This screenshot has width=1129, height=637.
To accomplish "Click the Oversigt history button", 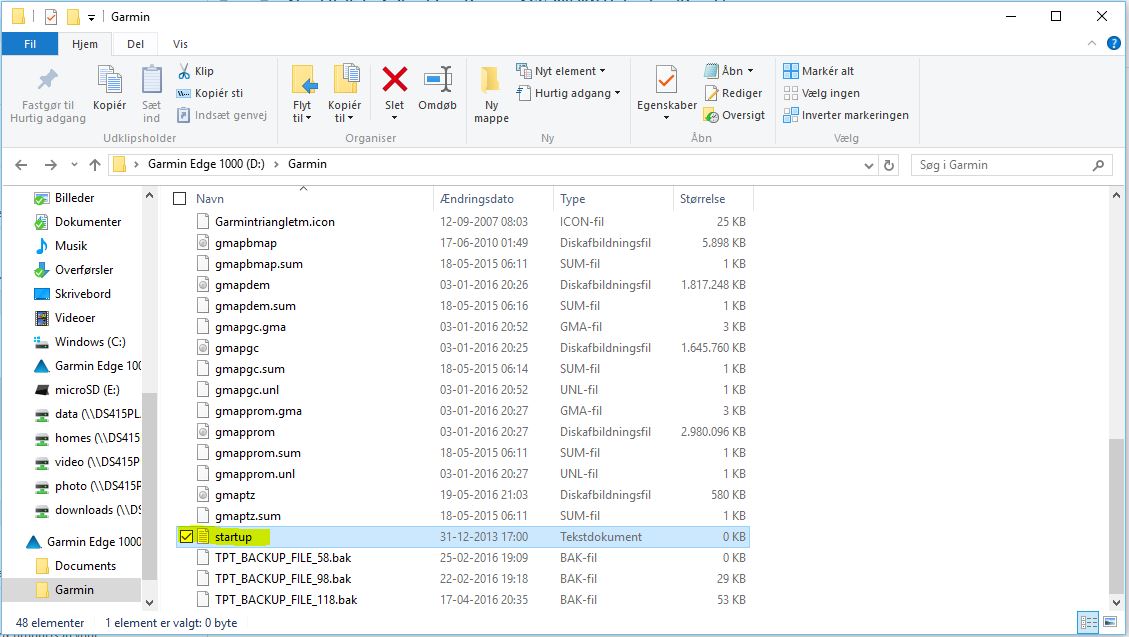I will [734, 115].
